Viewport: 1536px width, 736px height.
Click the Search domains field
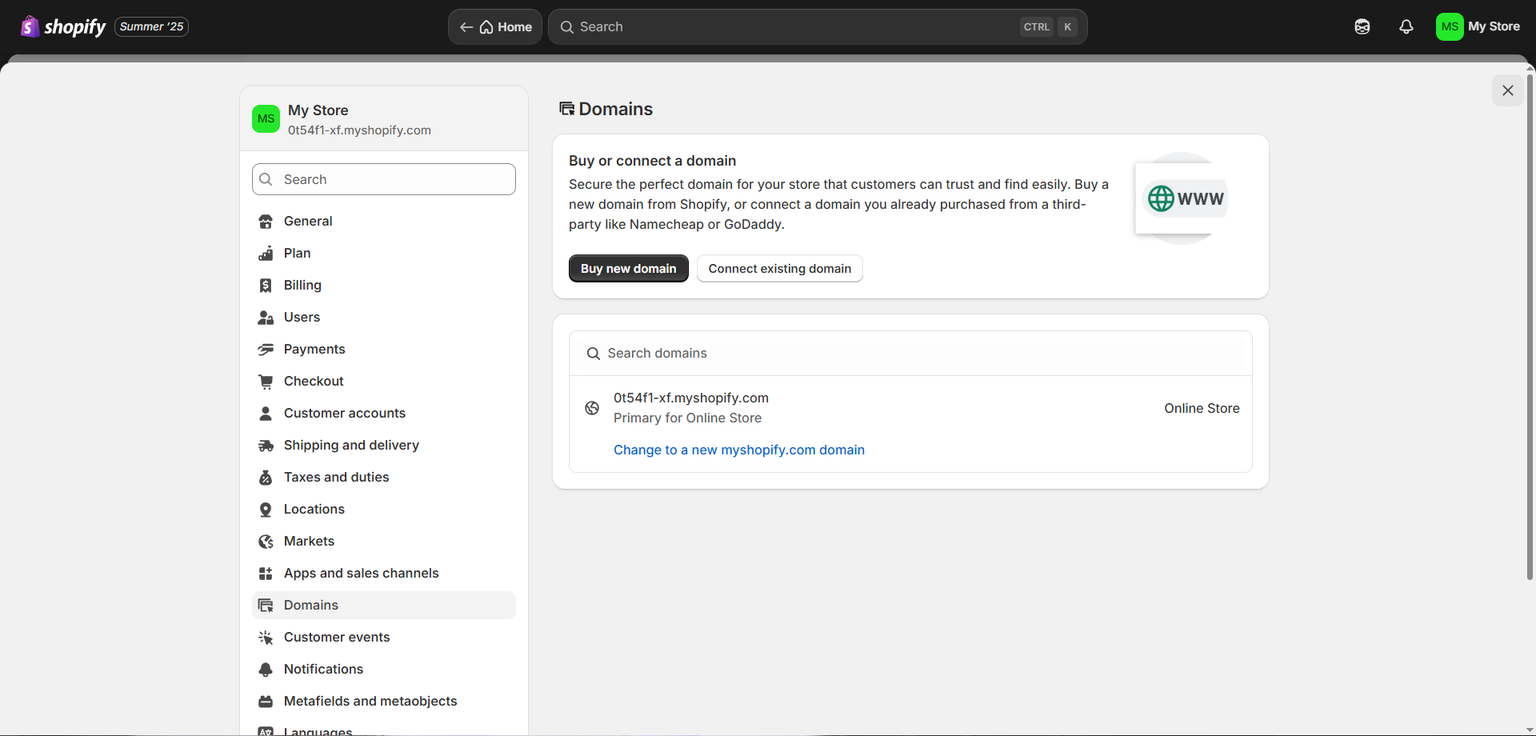[x=910, y=353]
